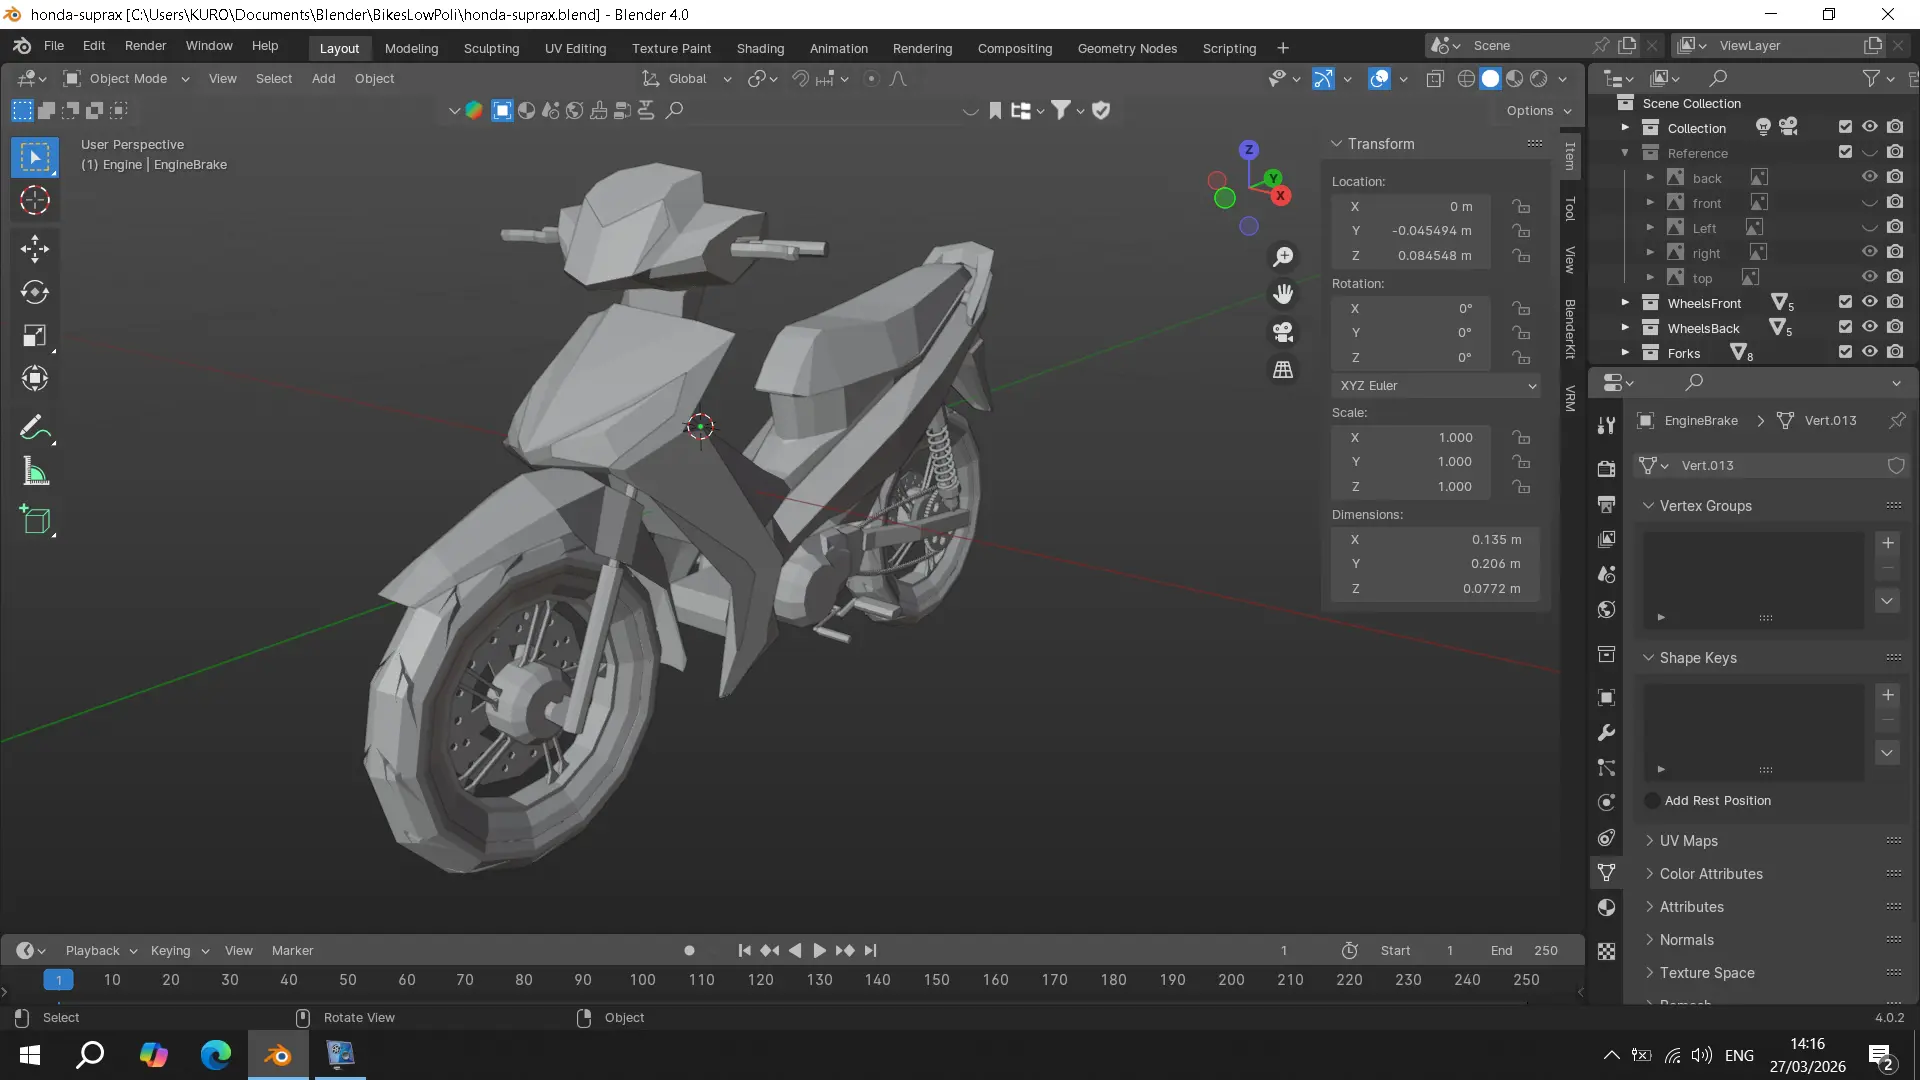Jump to the timeline end frame
The image size is (1920, 1080).
click(870, 951)
